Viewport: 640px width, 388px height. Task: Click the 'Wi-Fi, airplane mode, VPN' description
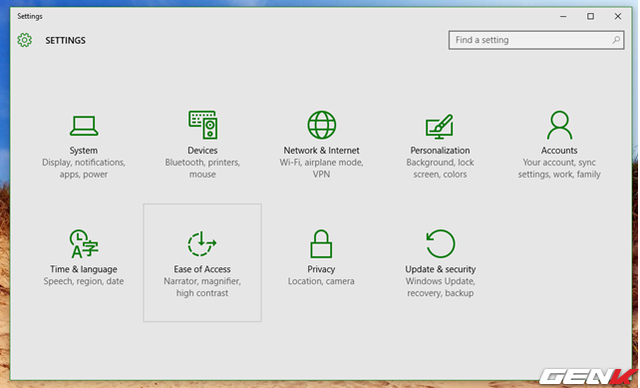tap(322, 169)
